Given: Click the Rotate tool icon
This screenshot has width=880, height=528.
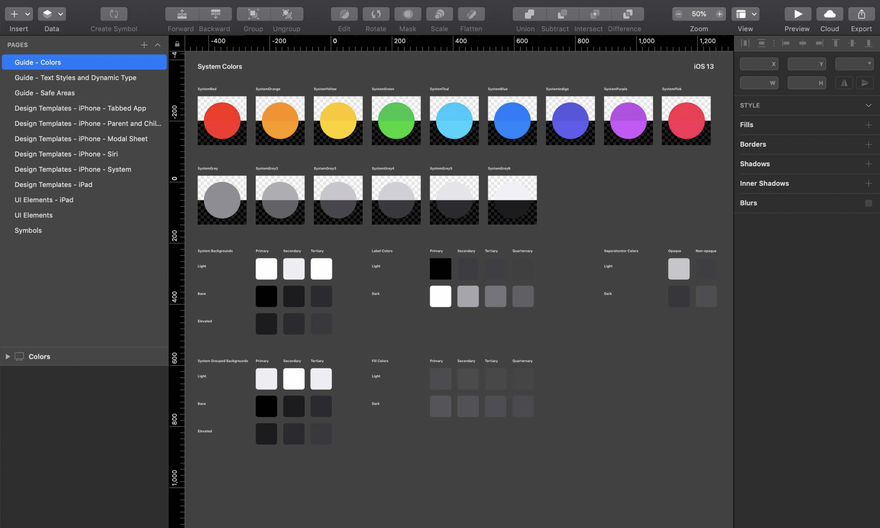Looking at the screenshot, I should (x=376, y=14).
